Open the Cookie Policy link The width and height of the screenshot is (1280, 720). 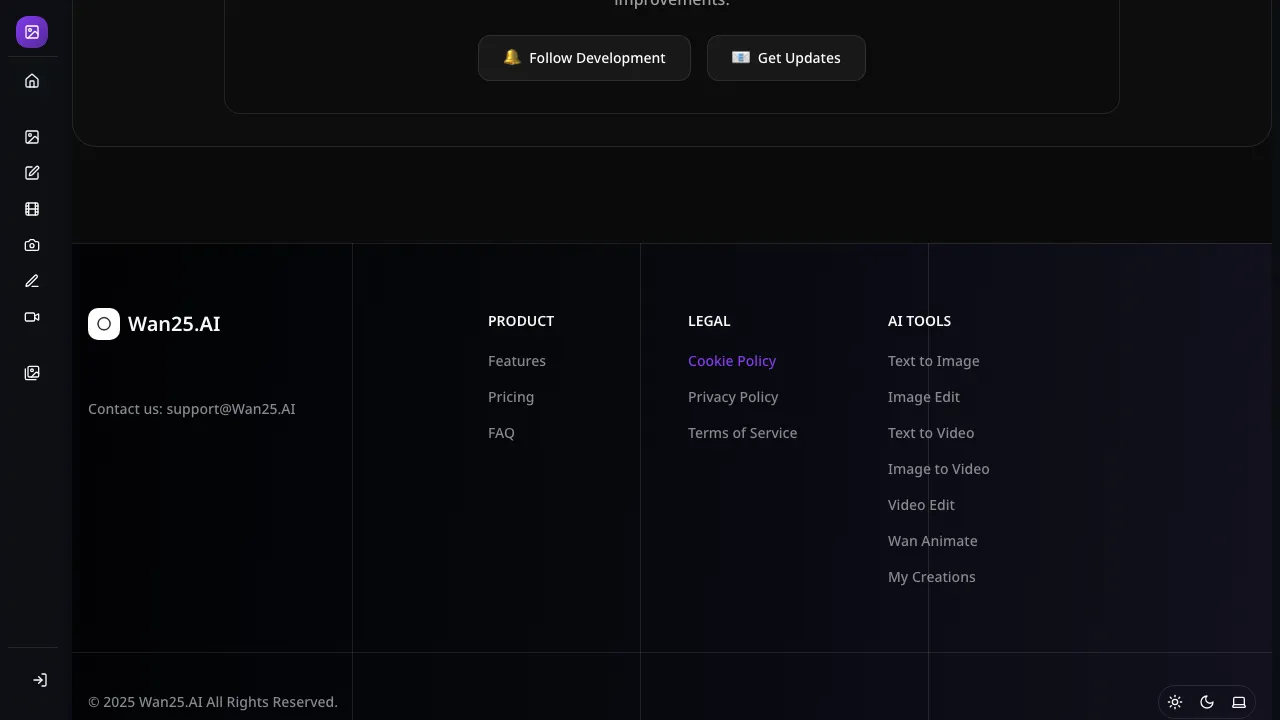click(732, 361)
